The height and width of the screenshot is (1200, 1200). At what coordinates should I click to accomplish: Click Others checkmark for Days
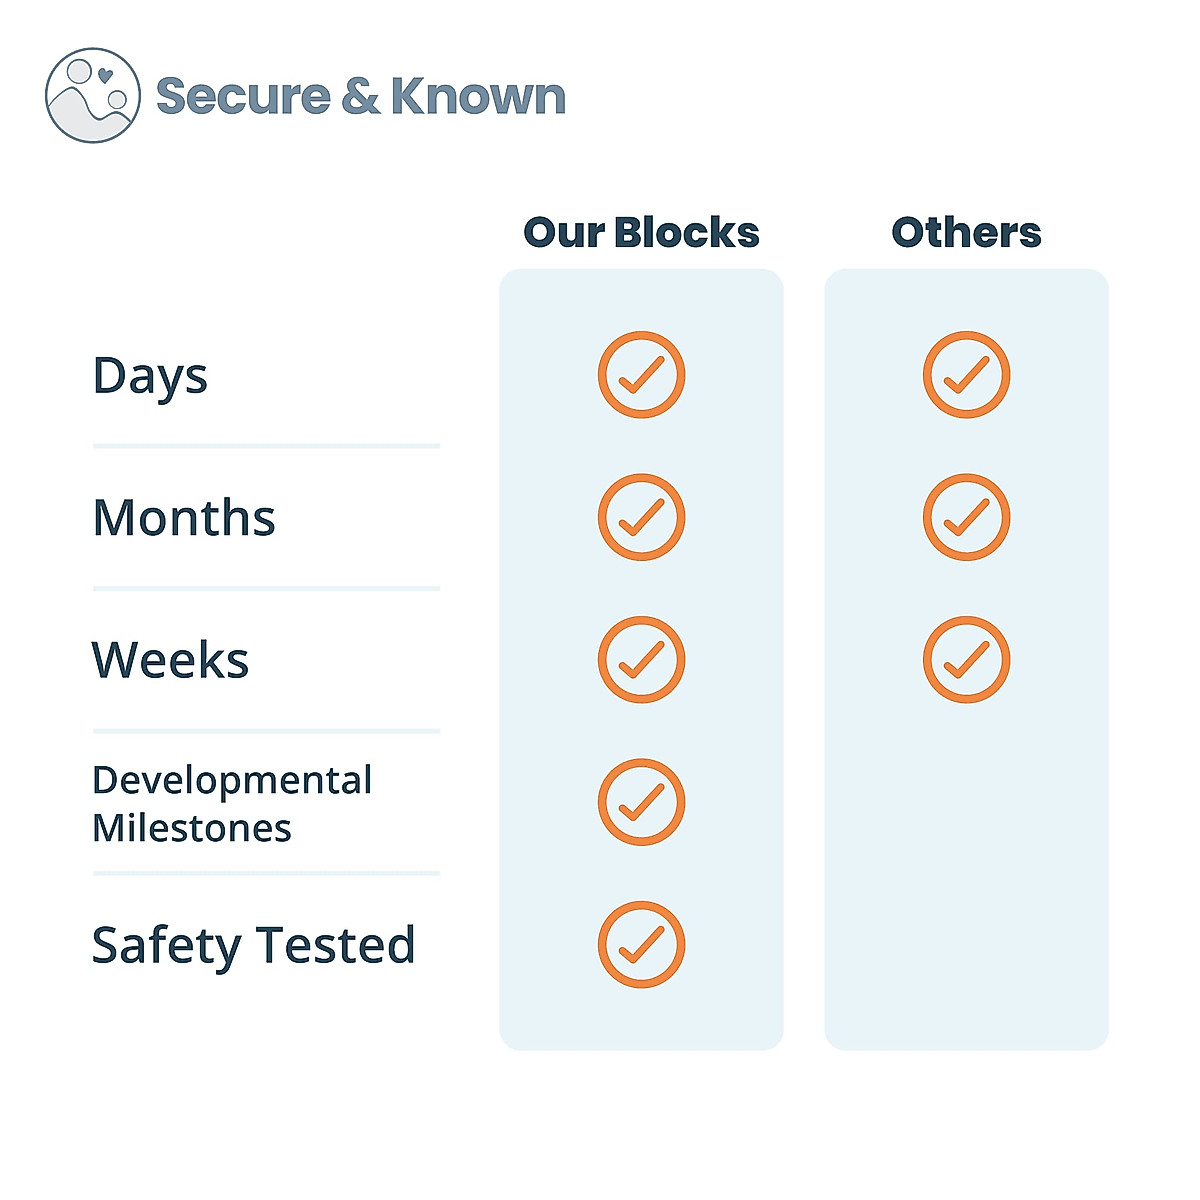click(966, 375)
